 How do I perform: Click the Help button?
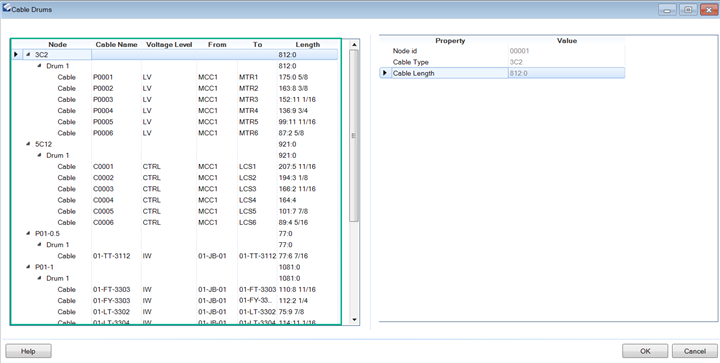pos(28,351)
